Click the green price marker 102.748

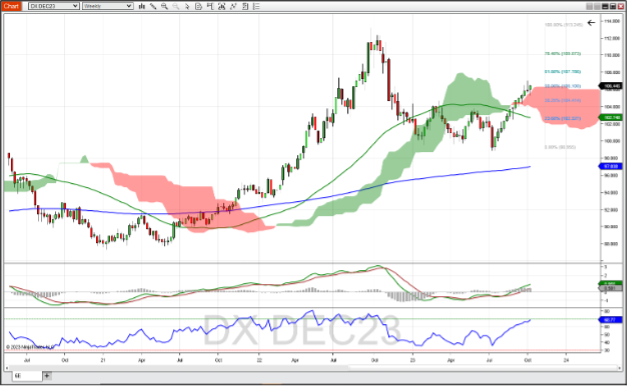click(x=610, y=117)
